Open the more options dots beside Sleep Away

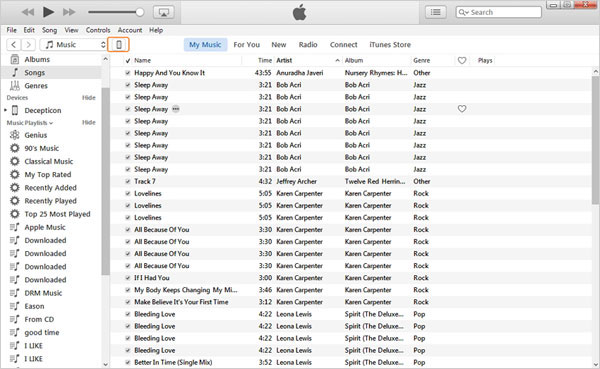176,109
